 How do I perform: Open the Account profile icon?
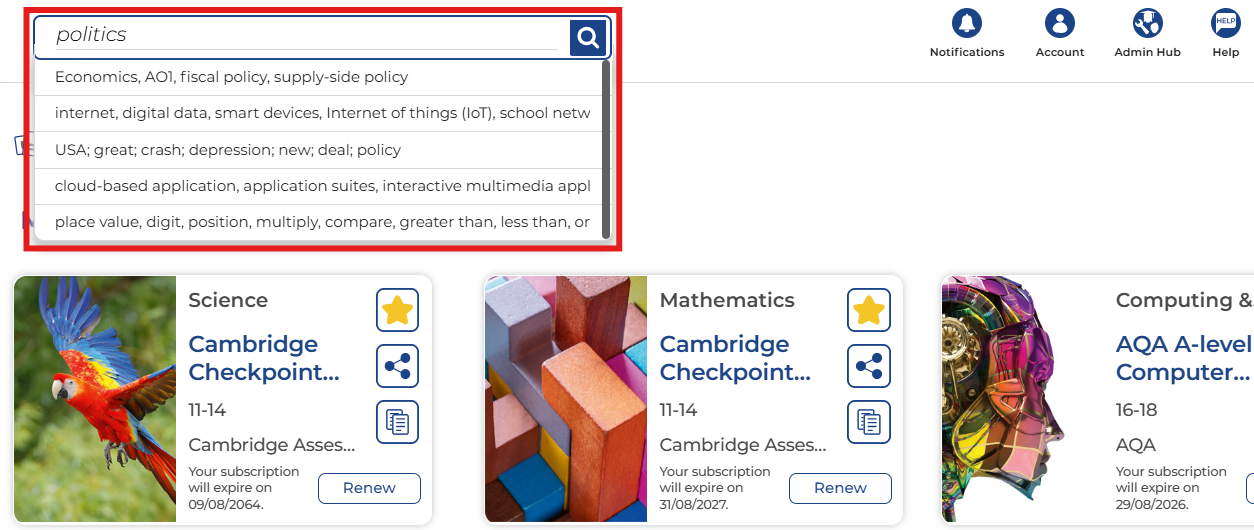point(1060,23)
